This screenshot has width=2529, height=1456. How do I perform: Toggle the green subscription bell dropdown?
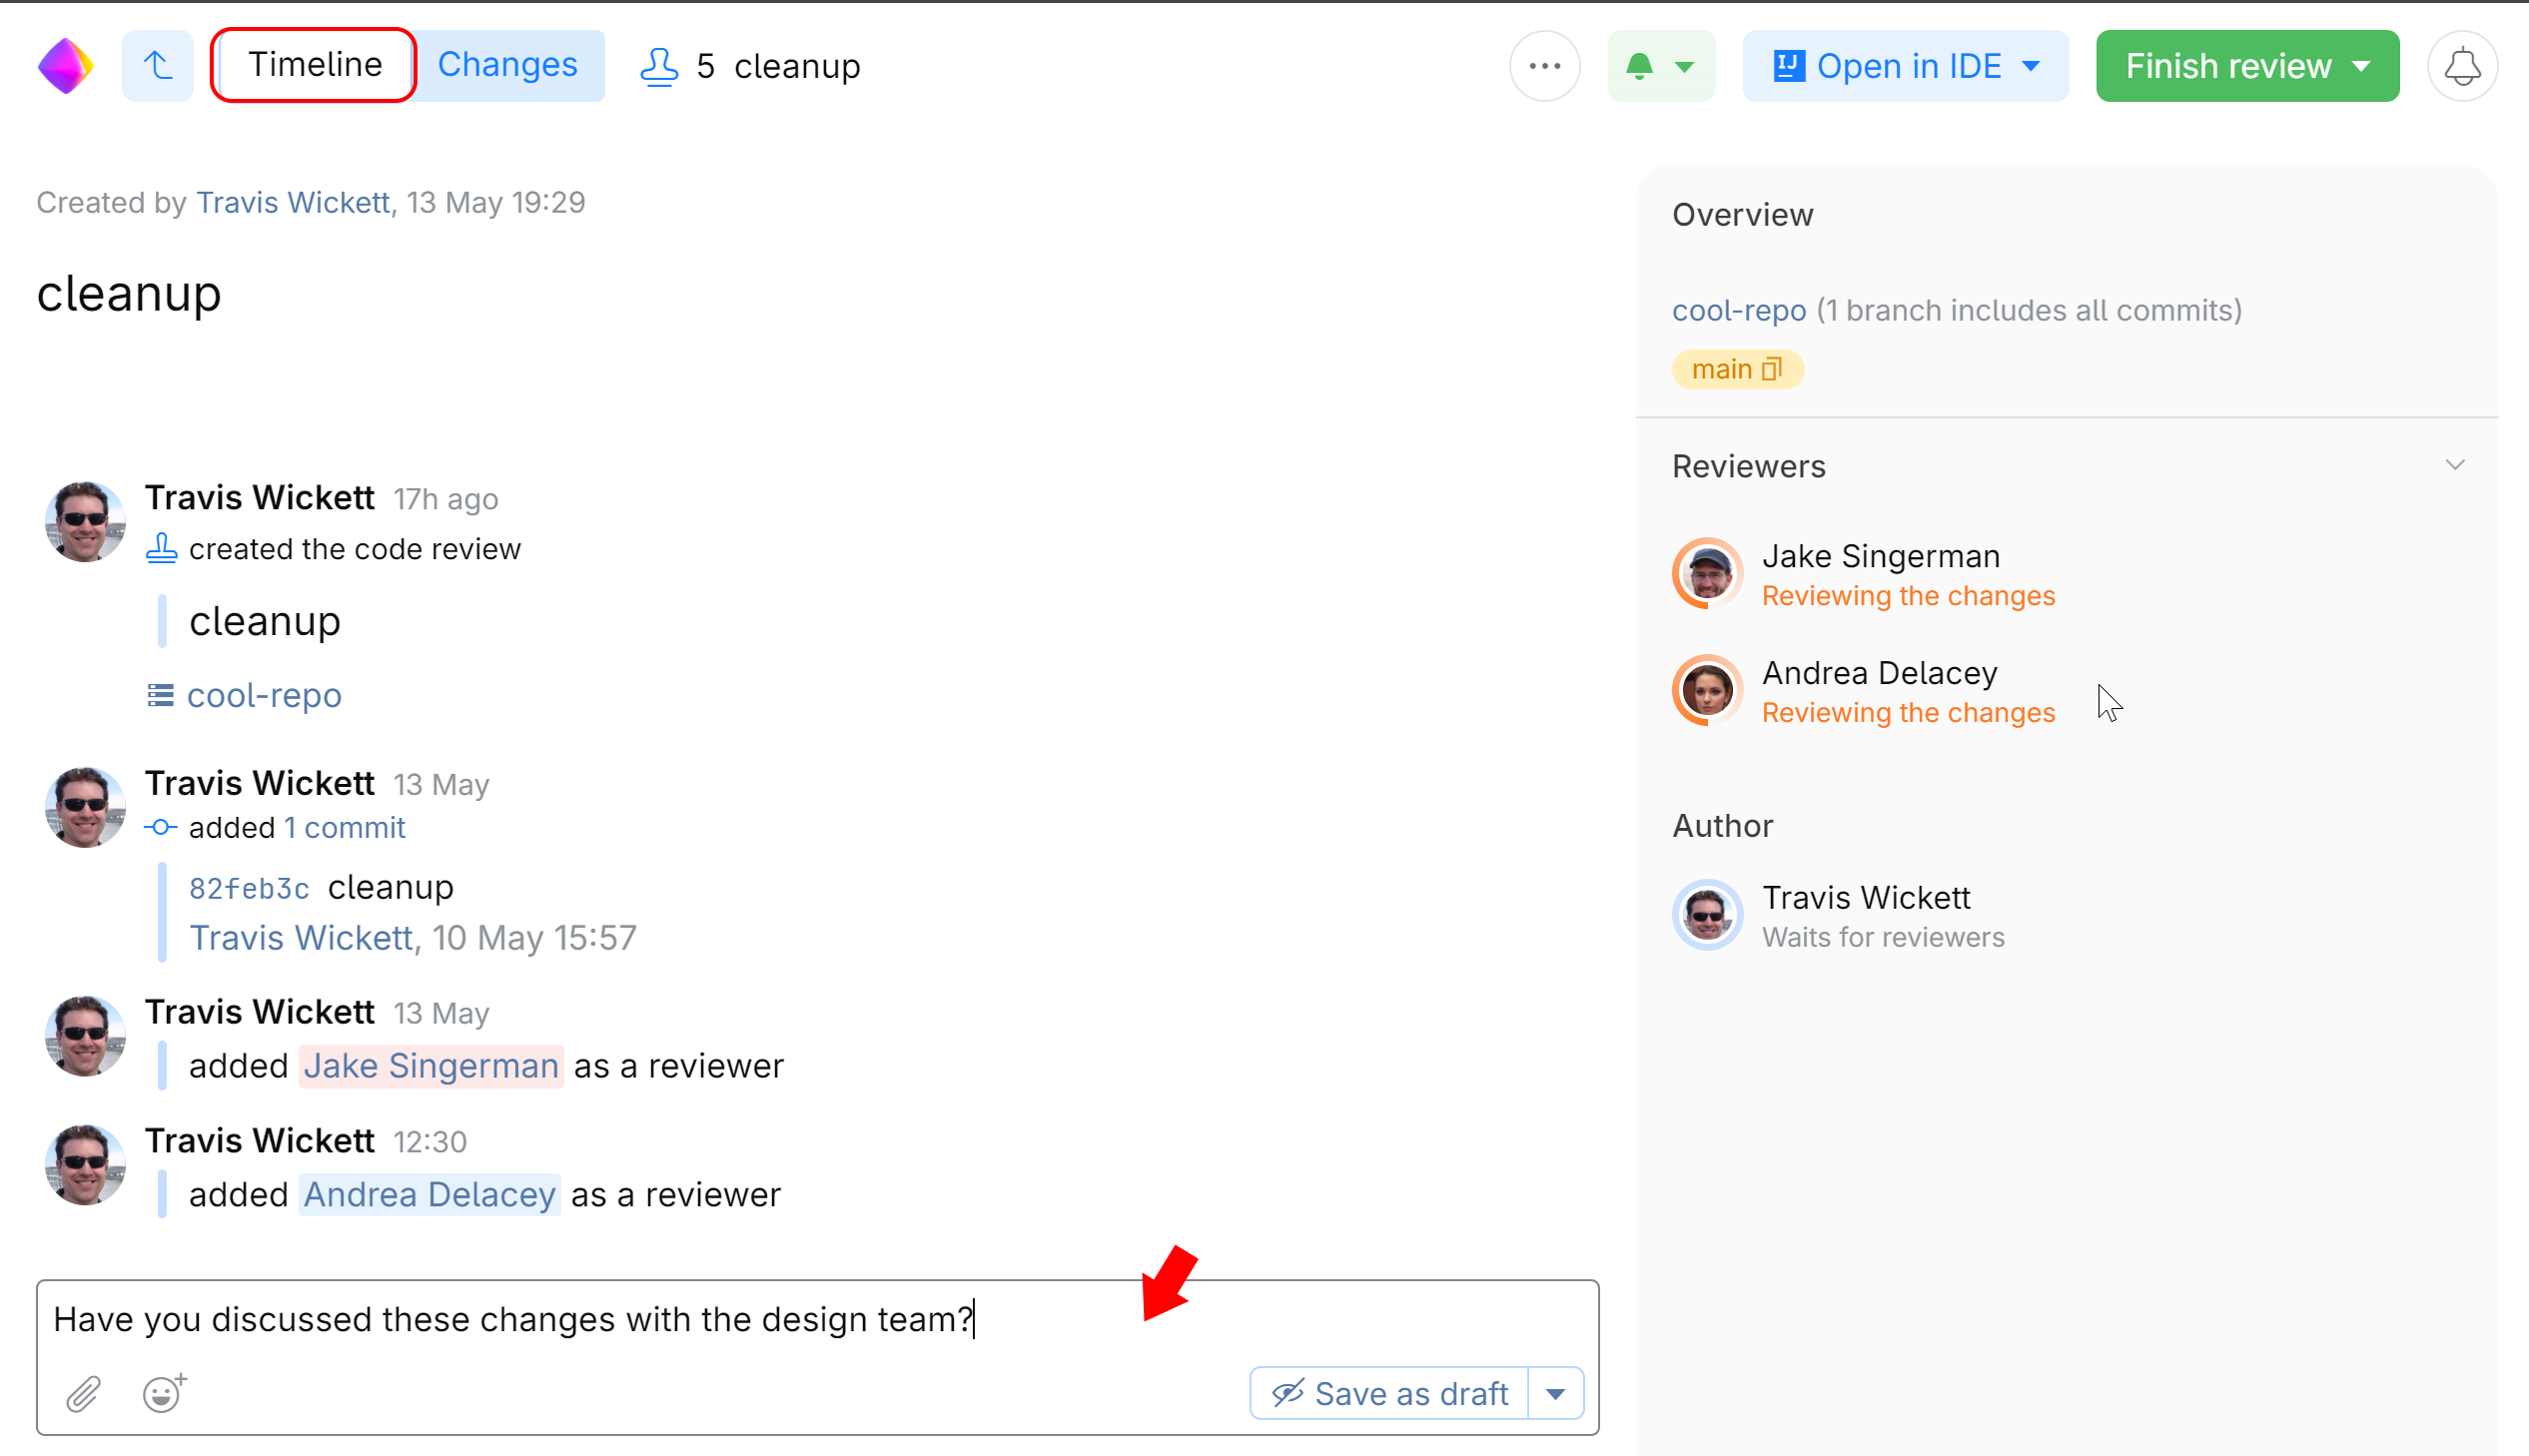click(x=1660, y=66)
